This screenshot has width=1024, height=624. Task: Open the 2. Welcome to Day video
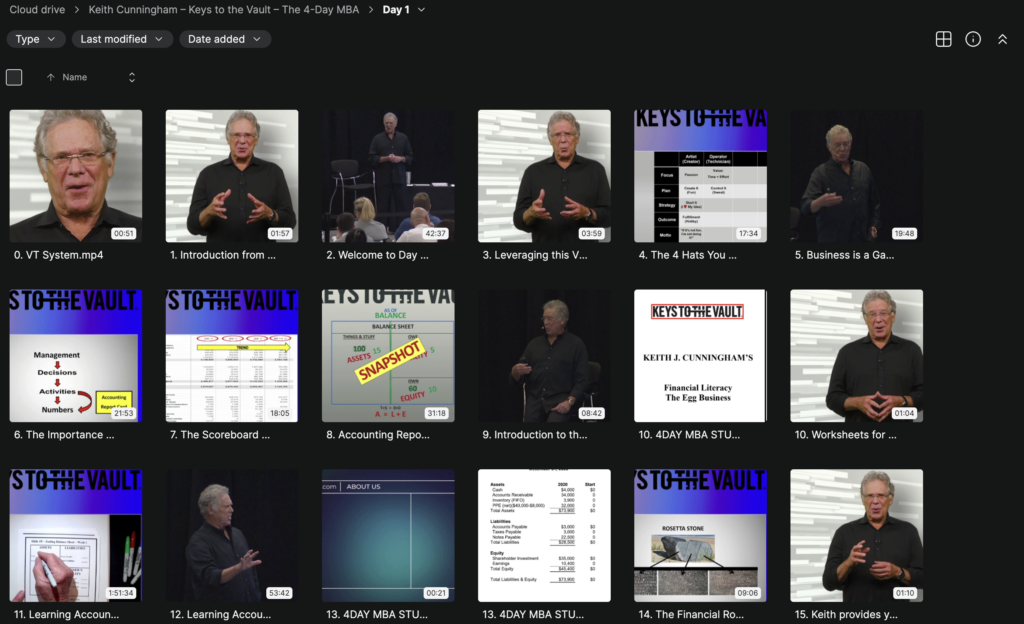pyautogui.click(x=388, y=176)
